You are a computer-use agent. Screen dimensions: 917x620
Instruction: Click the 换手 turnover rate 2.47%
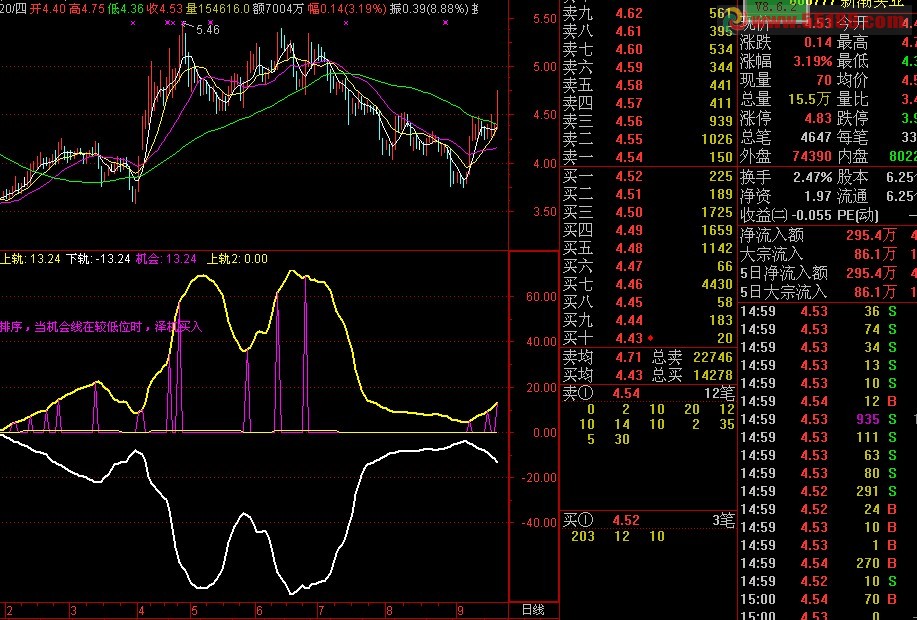coord(812,177)
